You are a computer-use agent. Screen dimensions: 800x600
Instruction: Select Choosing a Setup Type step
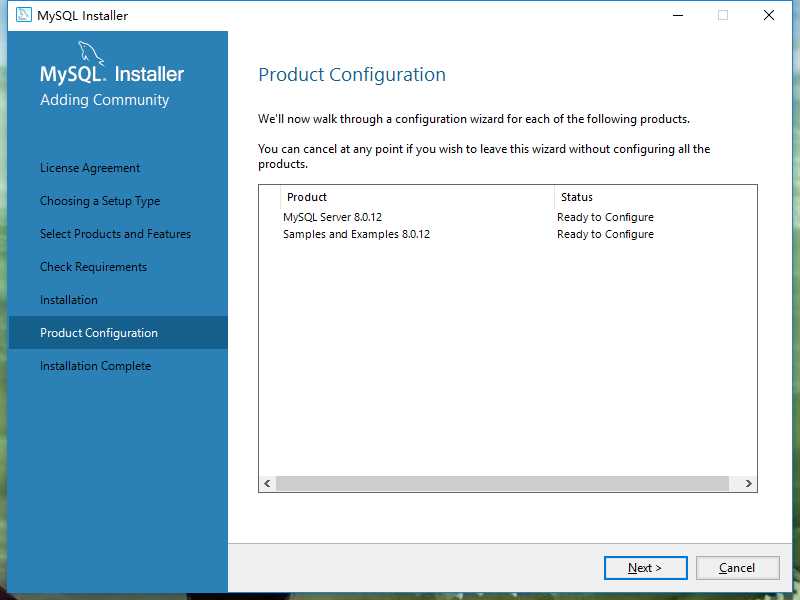100,201
